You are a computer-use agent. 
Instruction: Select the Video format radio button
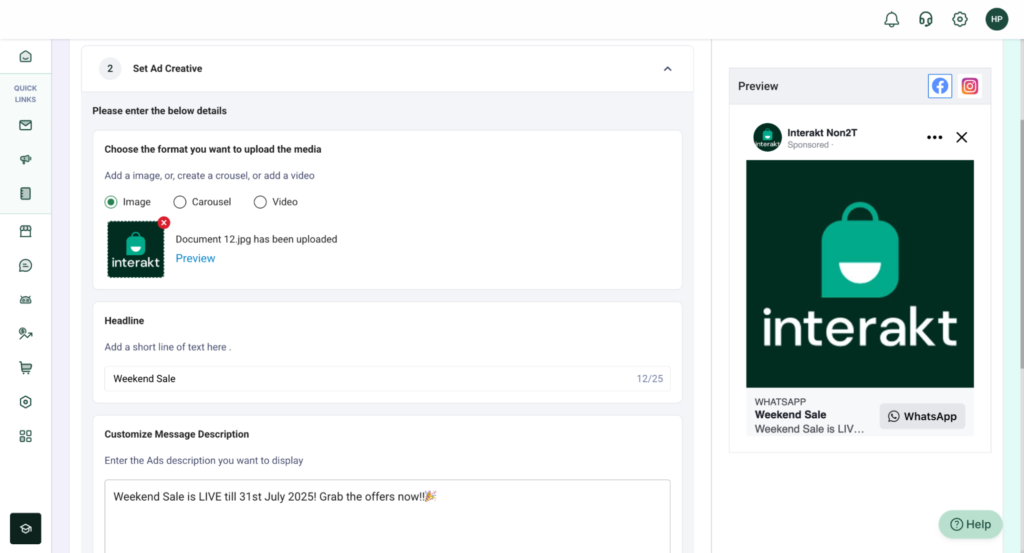point(260,202)
